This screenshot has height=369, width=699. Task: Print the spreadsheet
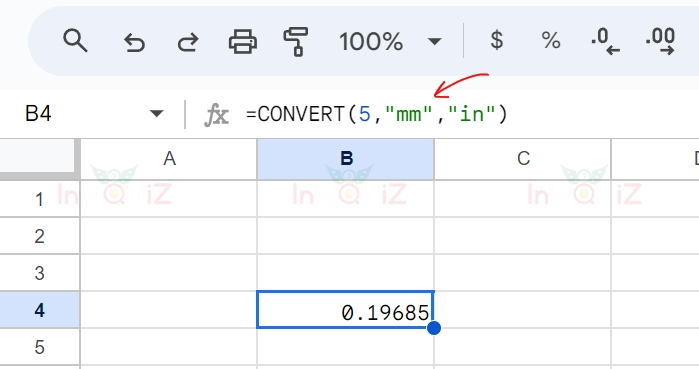[x=243, y=42]
